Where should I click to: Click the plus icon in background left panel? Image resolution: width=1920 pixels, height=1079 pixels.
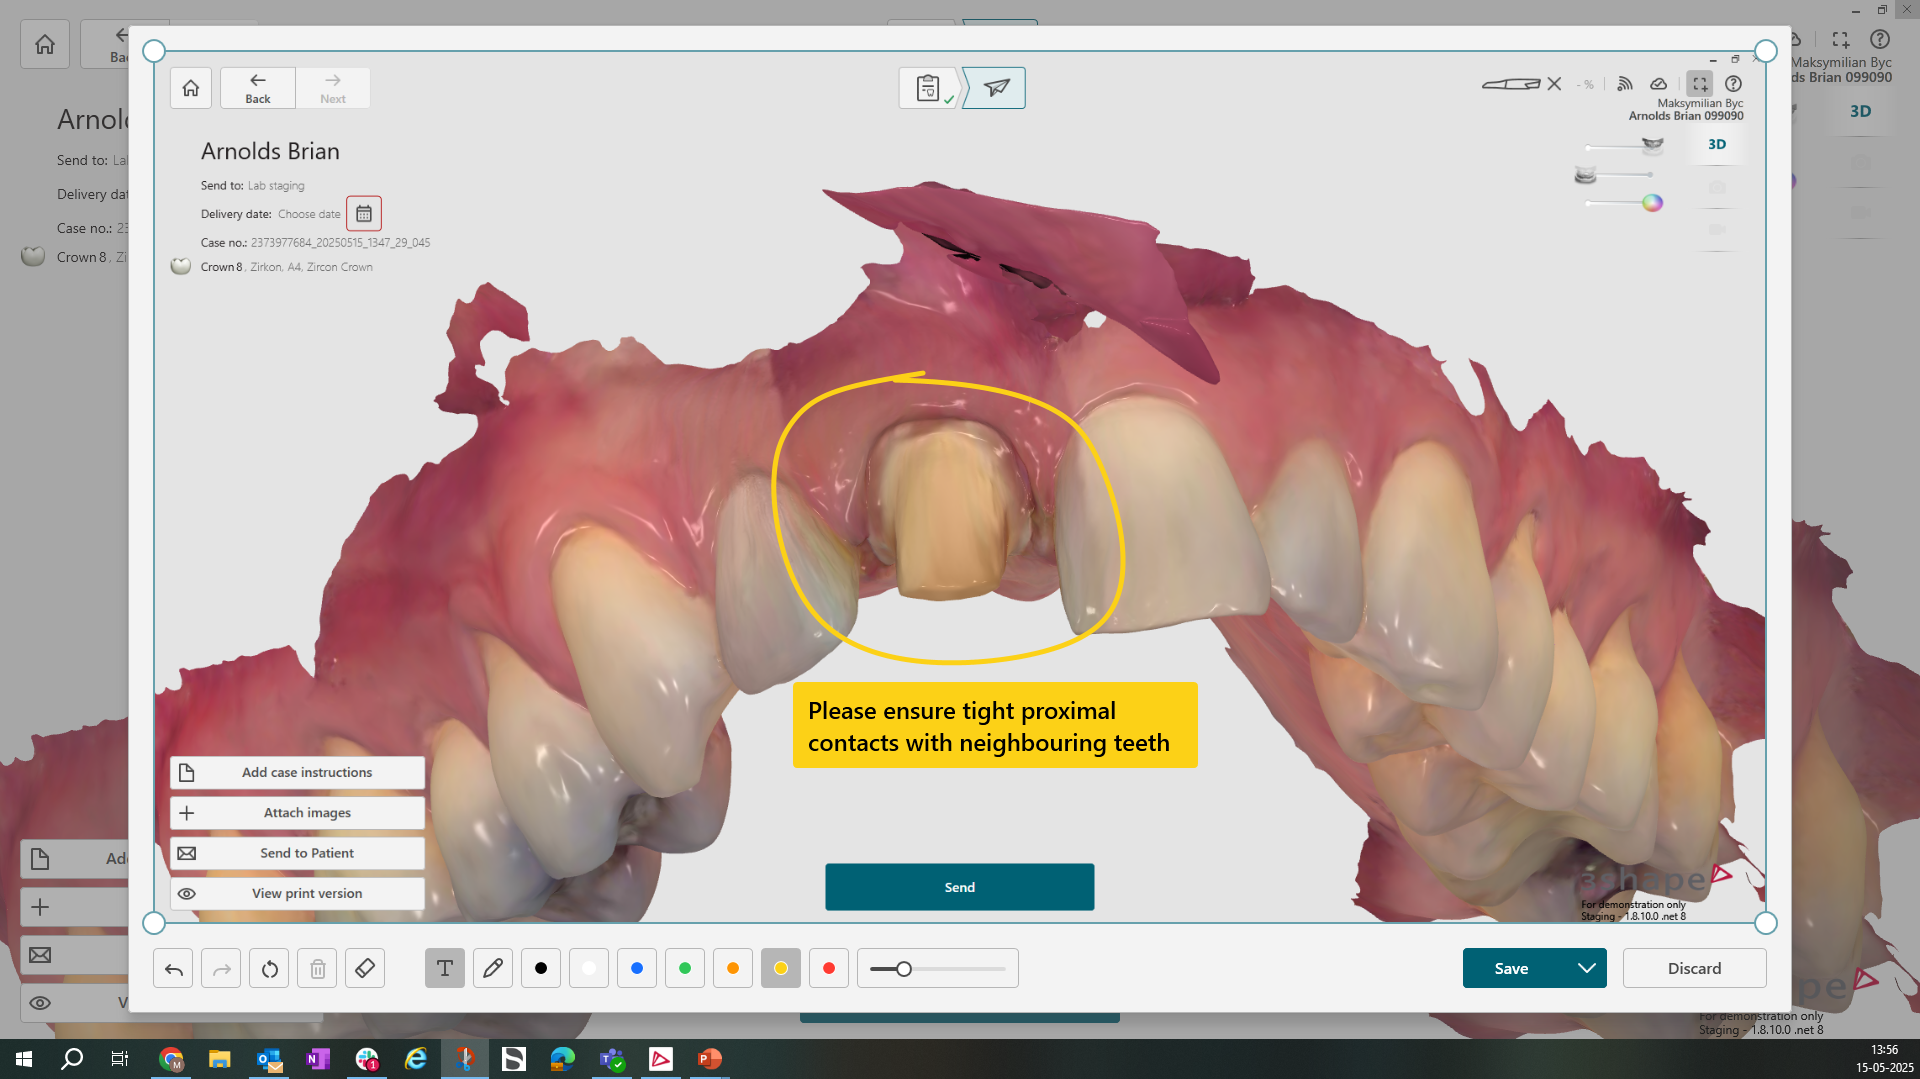point(40,907)
